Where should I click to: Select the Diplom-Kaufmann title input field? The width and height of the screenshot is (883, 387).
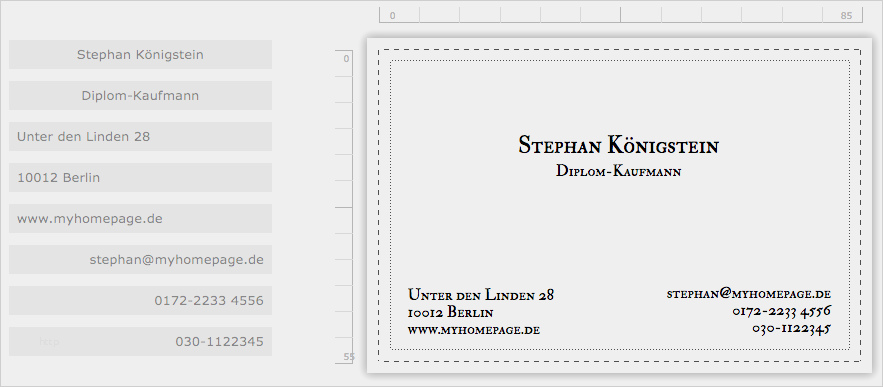click(x=140, y=96)
